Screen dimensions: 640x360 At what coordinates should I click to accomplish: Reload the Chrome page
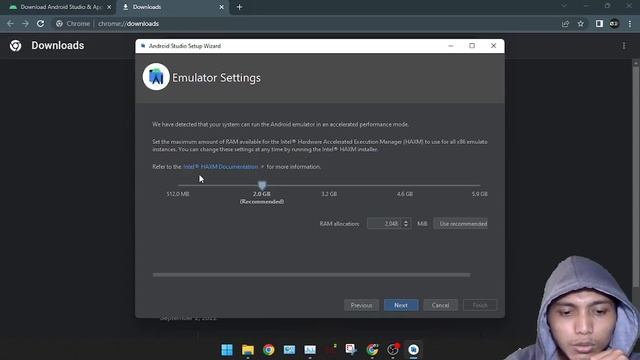[x=40, y=24]
